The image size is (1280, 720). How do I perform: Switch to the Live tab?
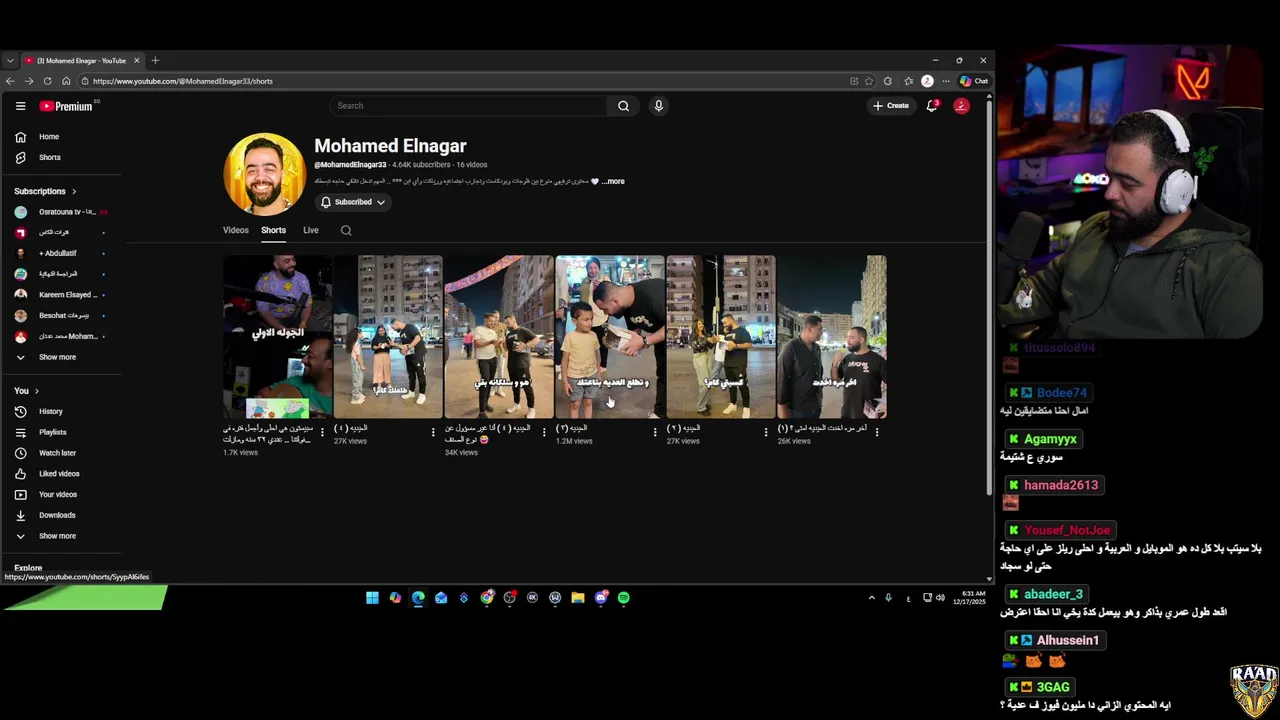pos(311,230)
